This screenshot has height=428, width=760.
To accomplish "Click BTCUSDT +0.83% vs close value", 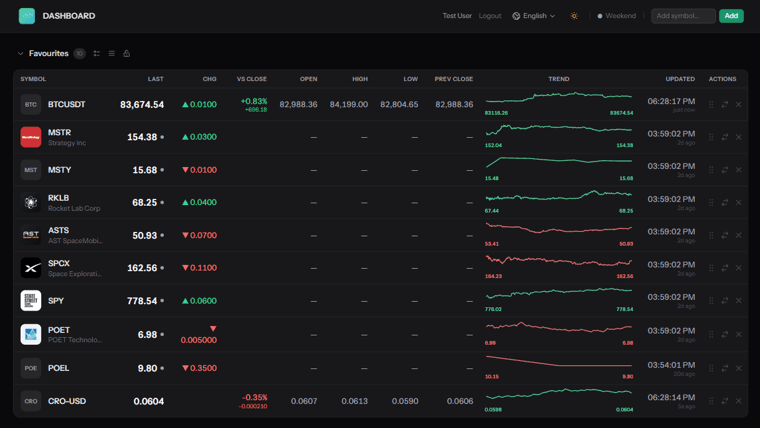I will pyautogui.click(x=254, y=101).
